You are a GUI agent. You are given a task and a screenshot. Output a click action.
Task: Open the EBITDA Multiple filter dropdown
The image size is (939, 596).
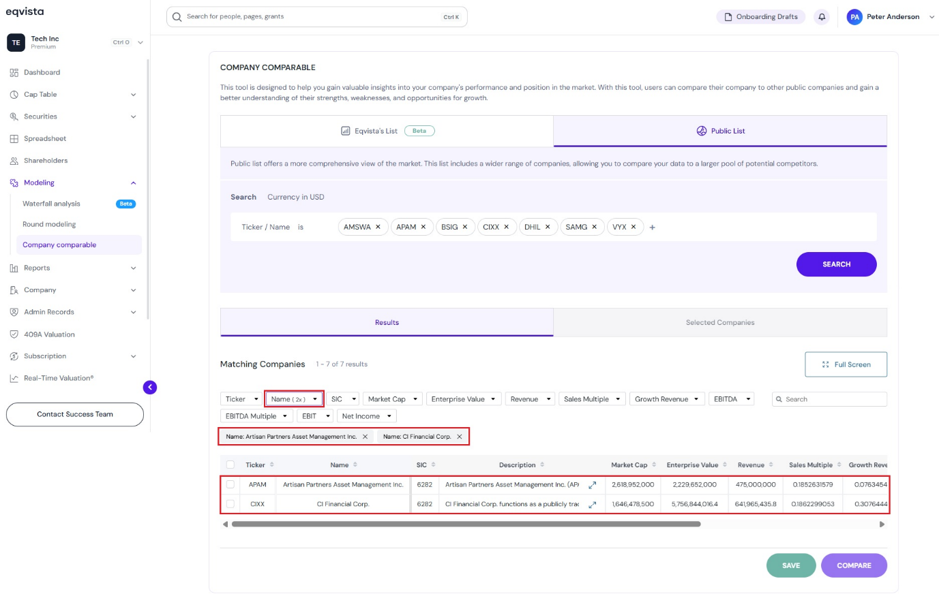256,416
